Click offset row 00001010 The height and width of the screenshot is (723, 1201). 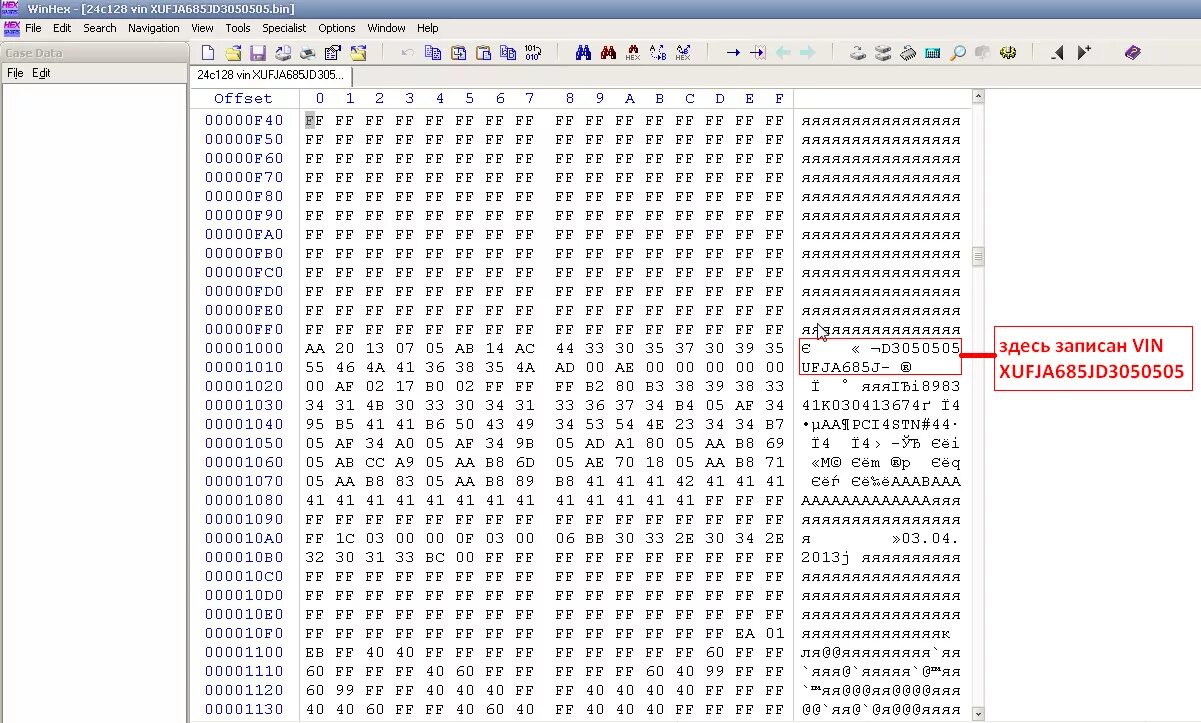(245, 368)
